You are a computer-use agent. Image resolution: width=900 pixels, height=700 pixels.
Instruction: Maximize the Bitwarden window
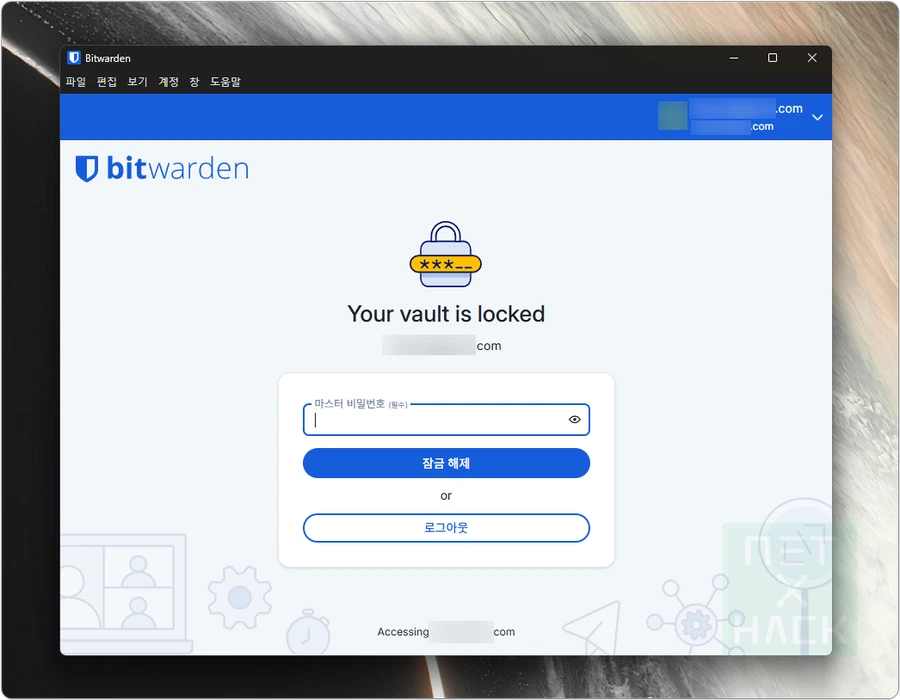tap(773, 58)
